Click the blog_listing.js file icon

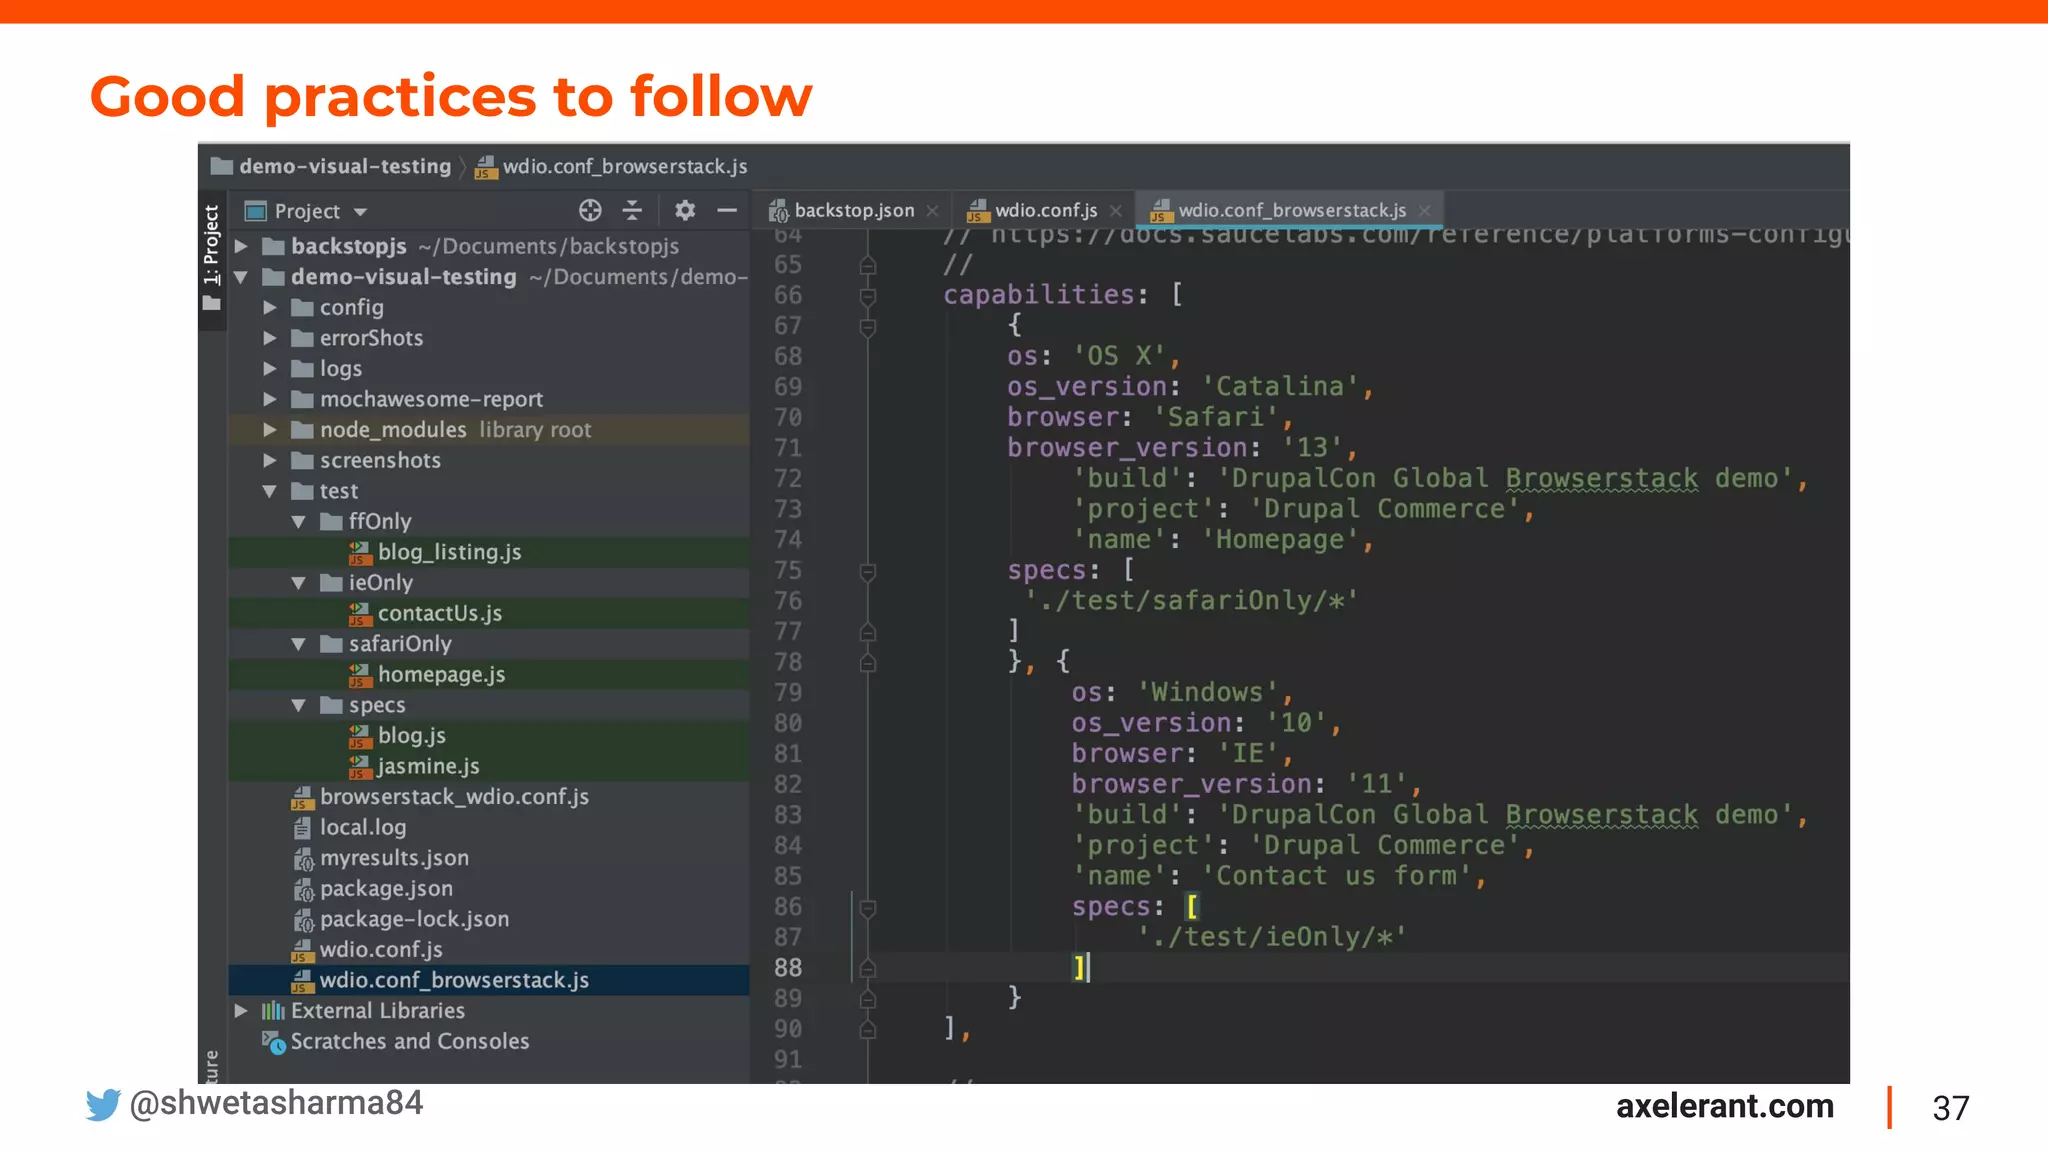[360, 553]
